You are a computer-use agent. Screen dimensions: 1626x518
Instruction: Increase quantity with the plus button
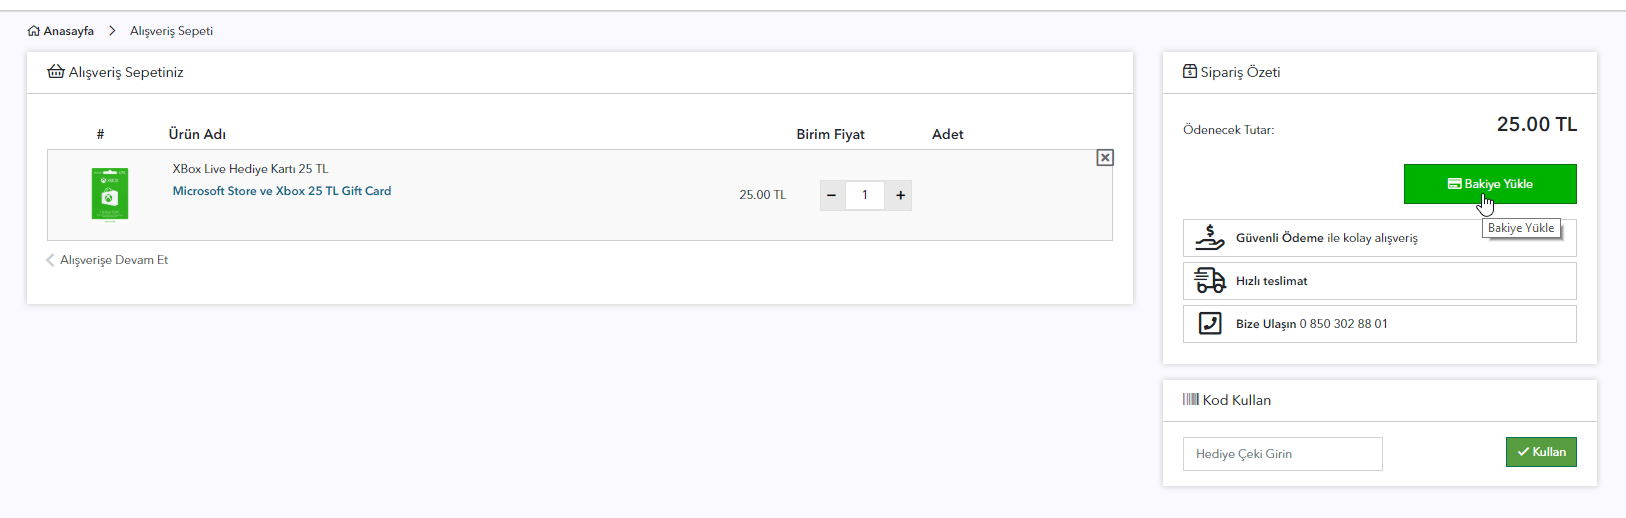900,195
